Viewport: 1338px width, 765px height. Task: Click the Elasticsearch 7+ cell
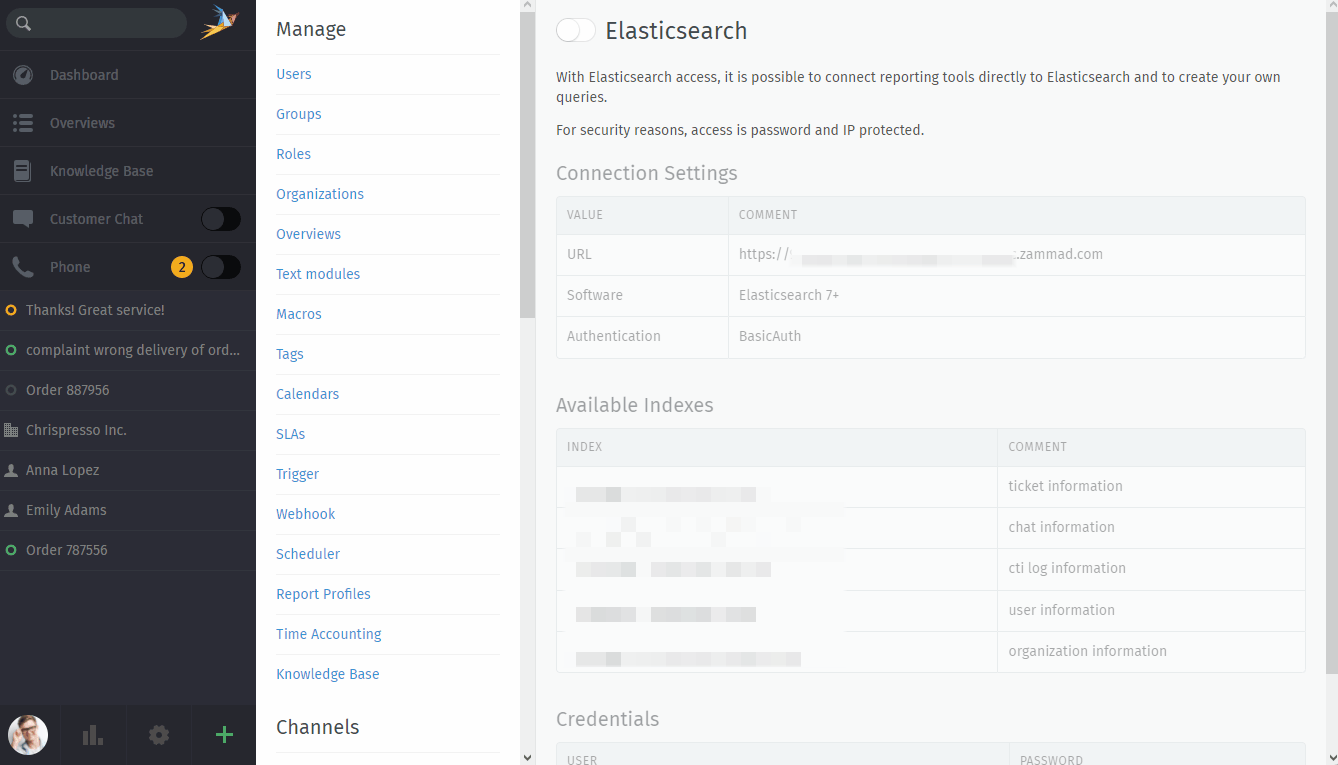pyautogui.click(x=1017, y=295)
